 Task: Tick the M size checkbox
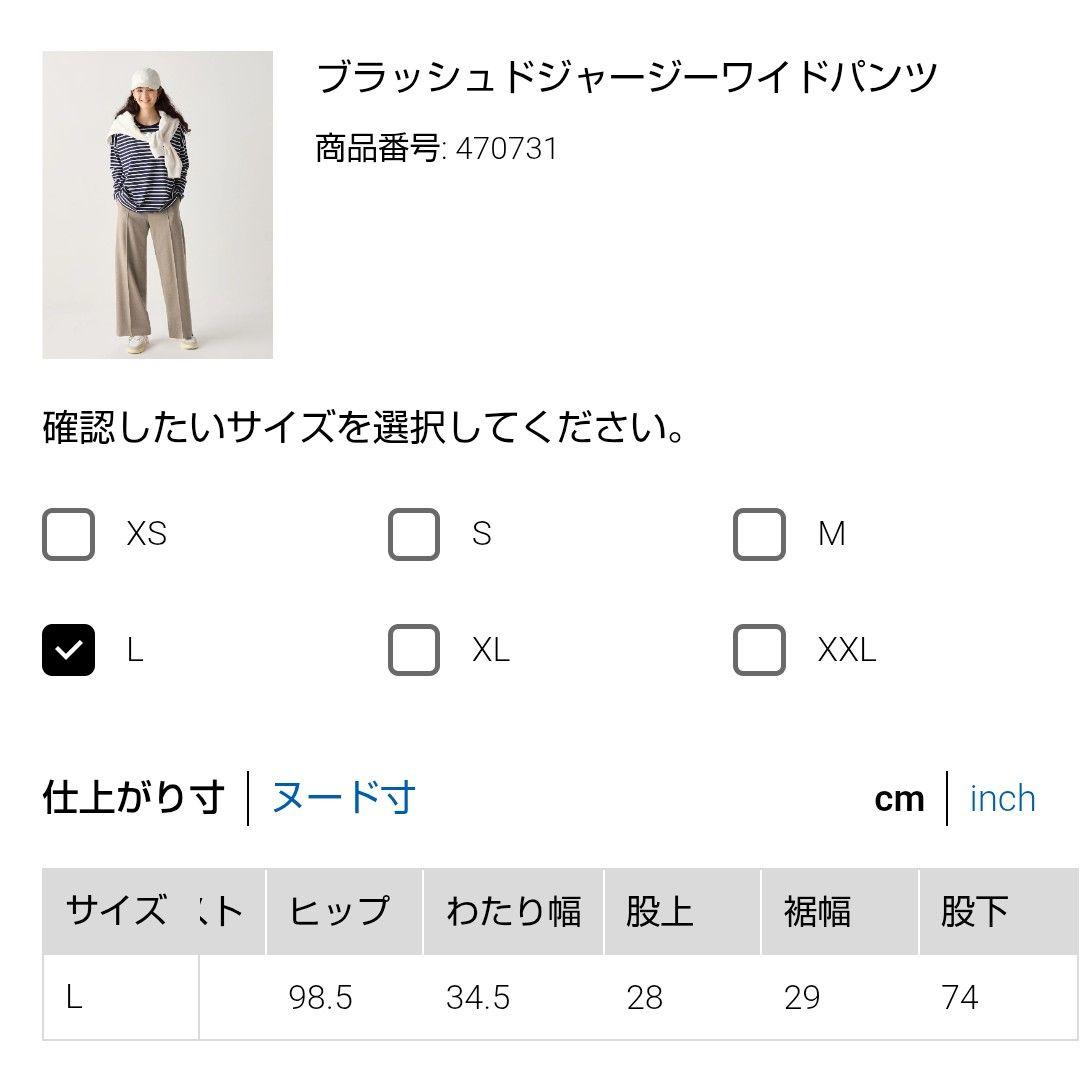(x=759, y=534)
